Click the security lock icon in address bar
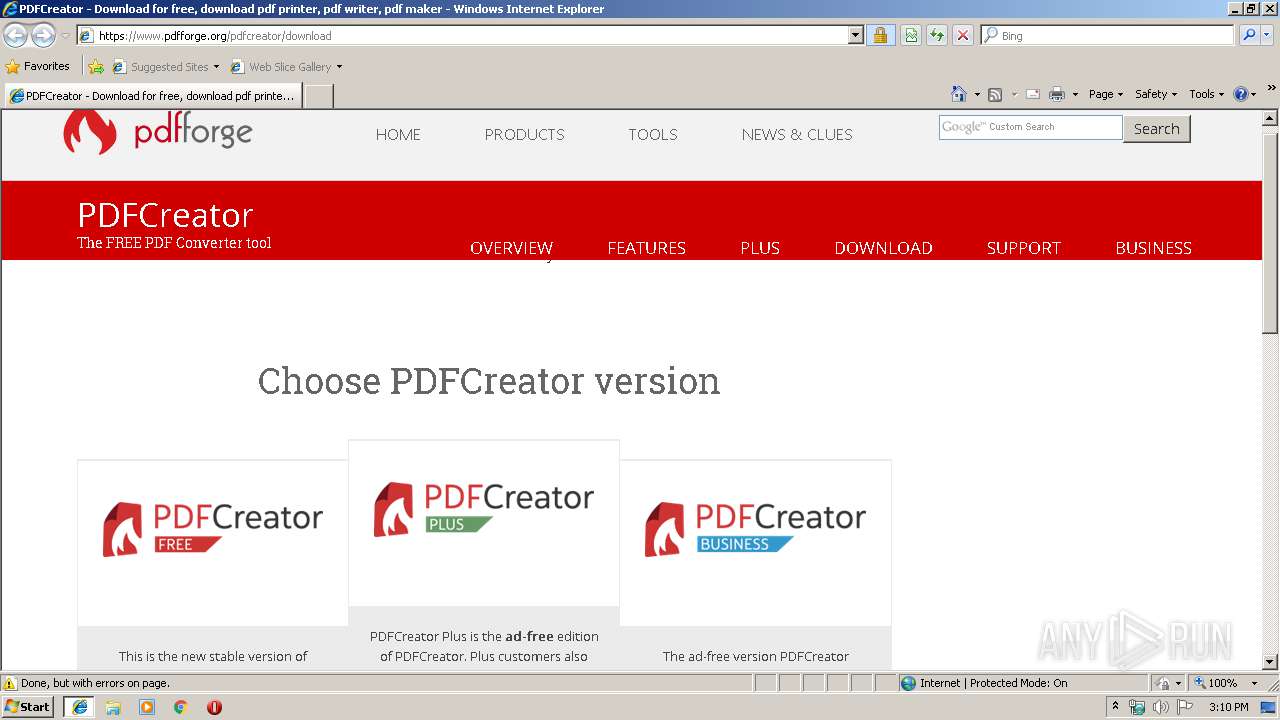This screenshot has width=1280, height=720. 880,35
